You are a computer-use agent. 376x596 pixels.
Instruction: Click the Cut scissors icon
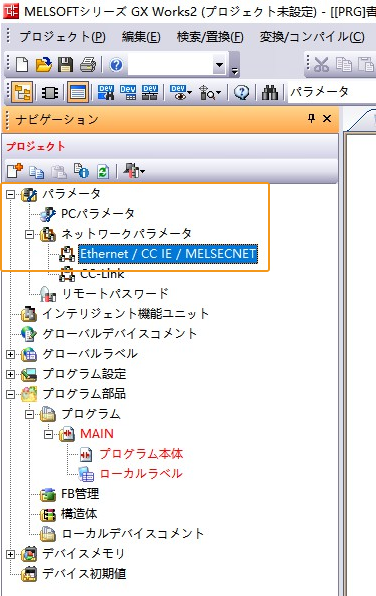click(321, 65)
